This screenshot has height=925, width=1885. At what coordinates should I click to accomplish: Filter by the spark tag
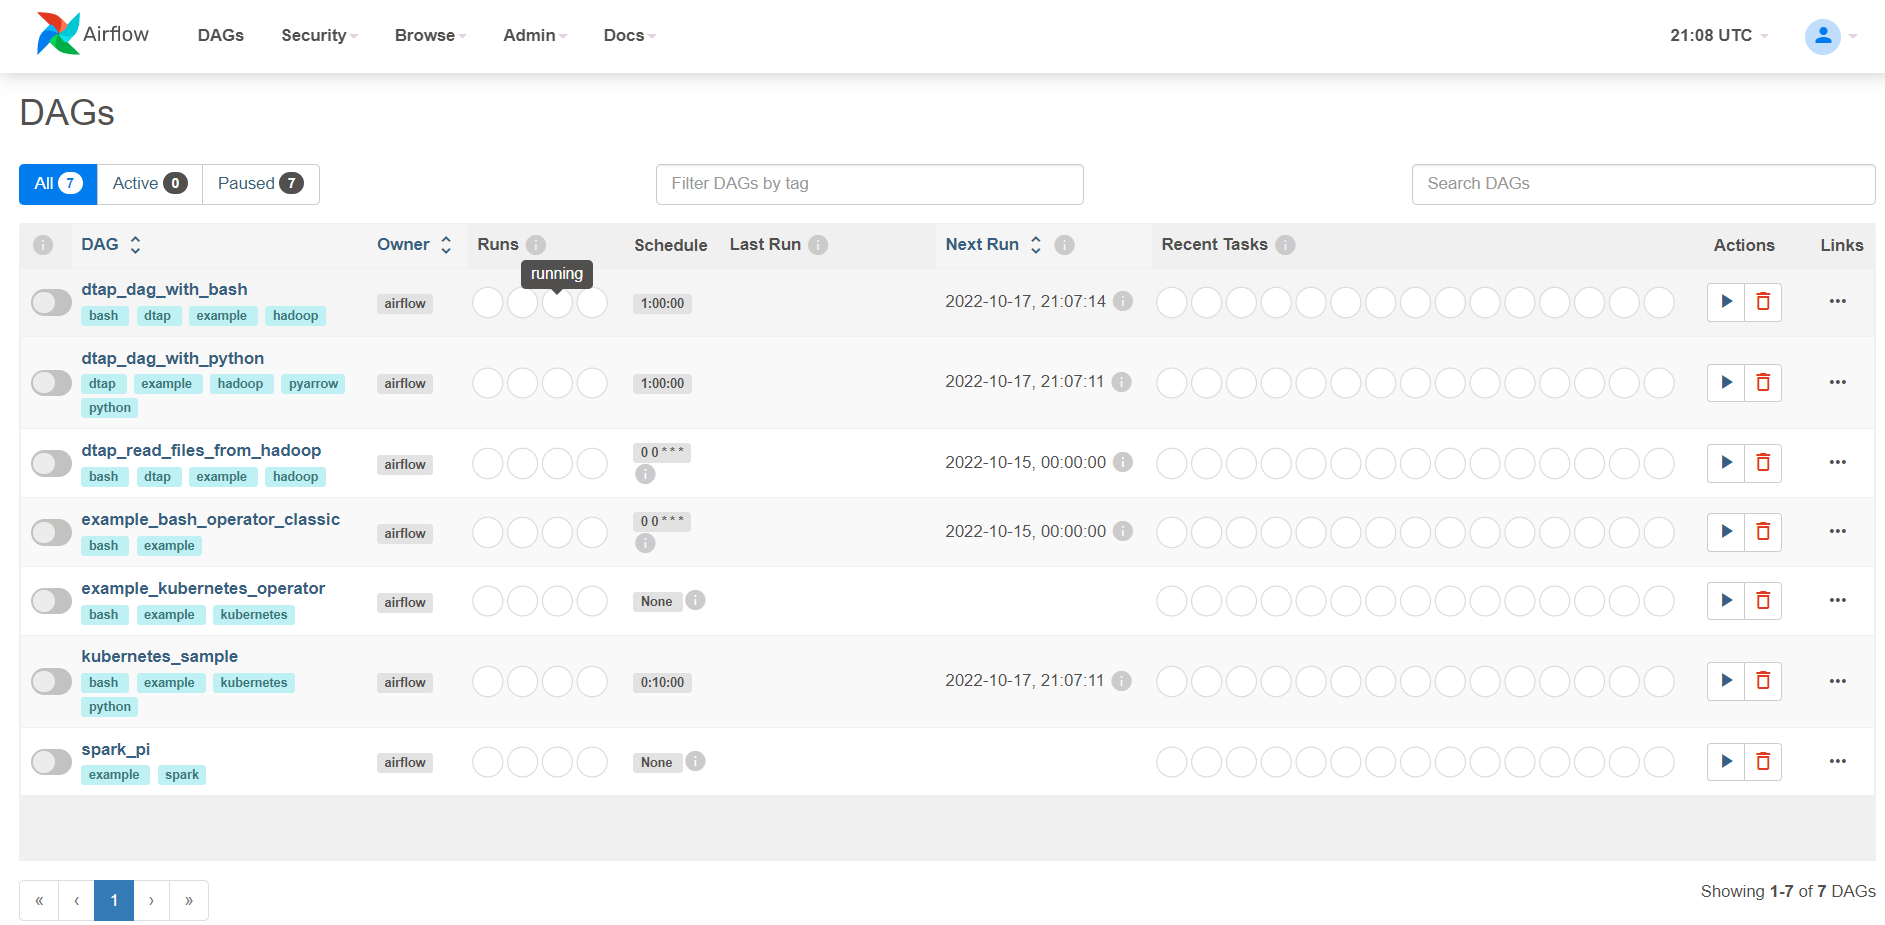182,775
